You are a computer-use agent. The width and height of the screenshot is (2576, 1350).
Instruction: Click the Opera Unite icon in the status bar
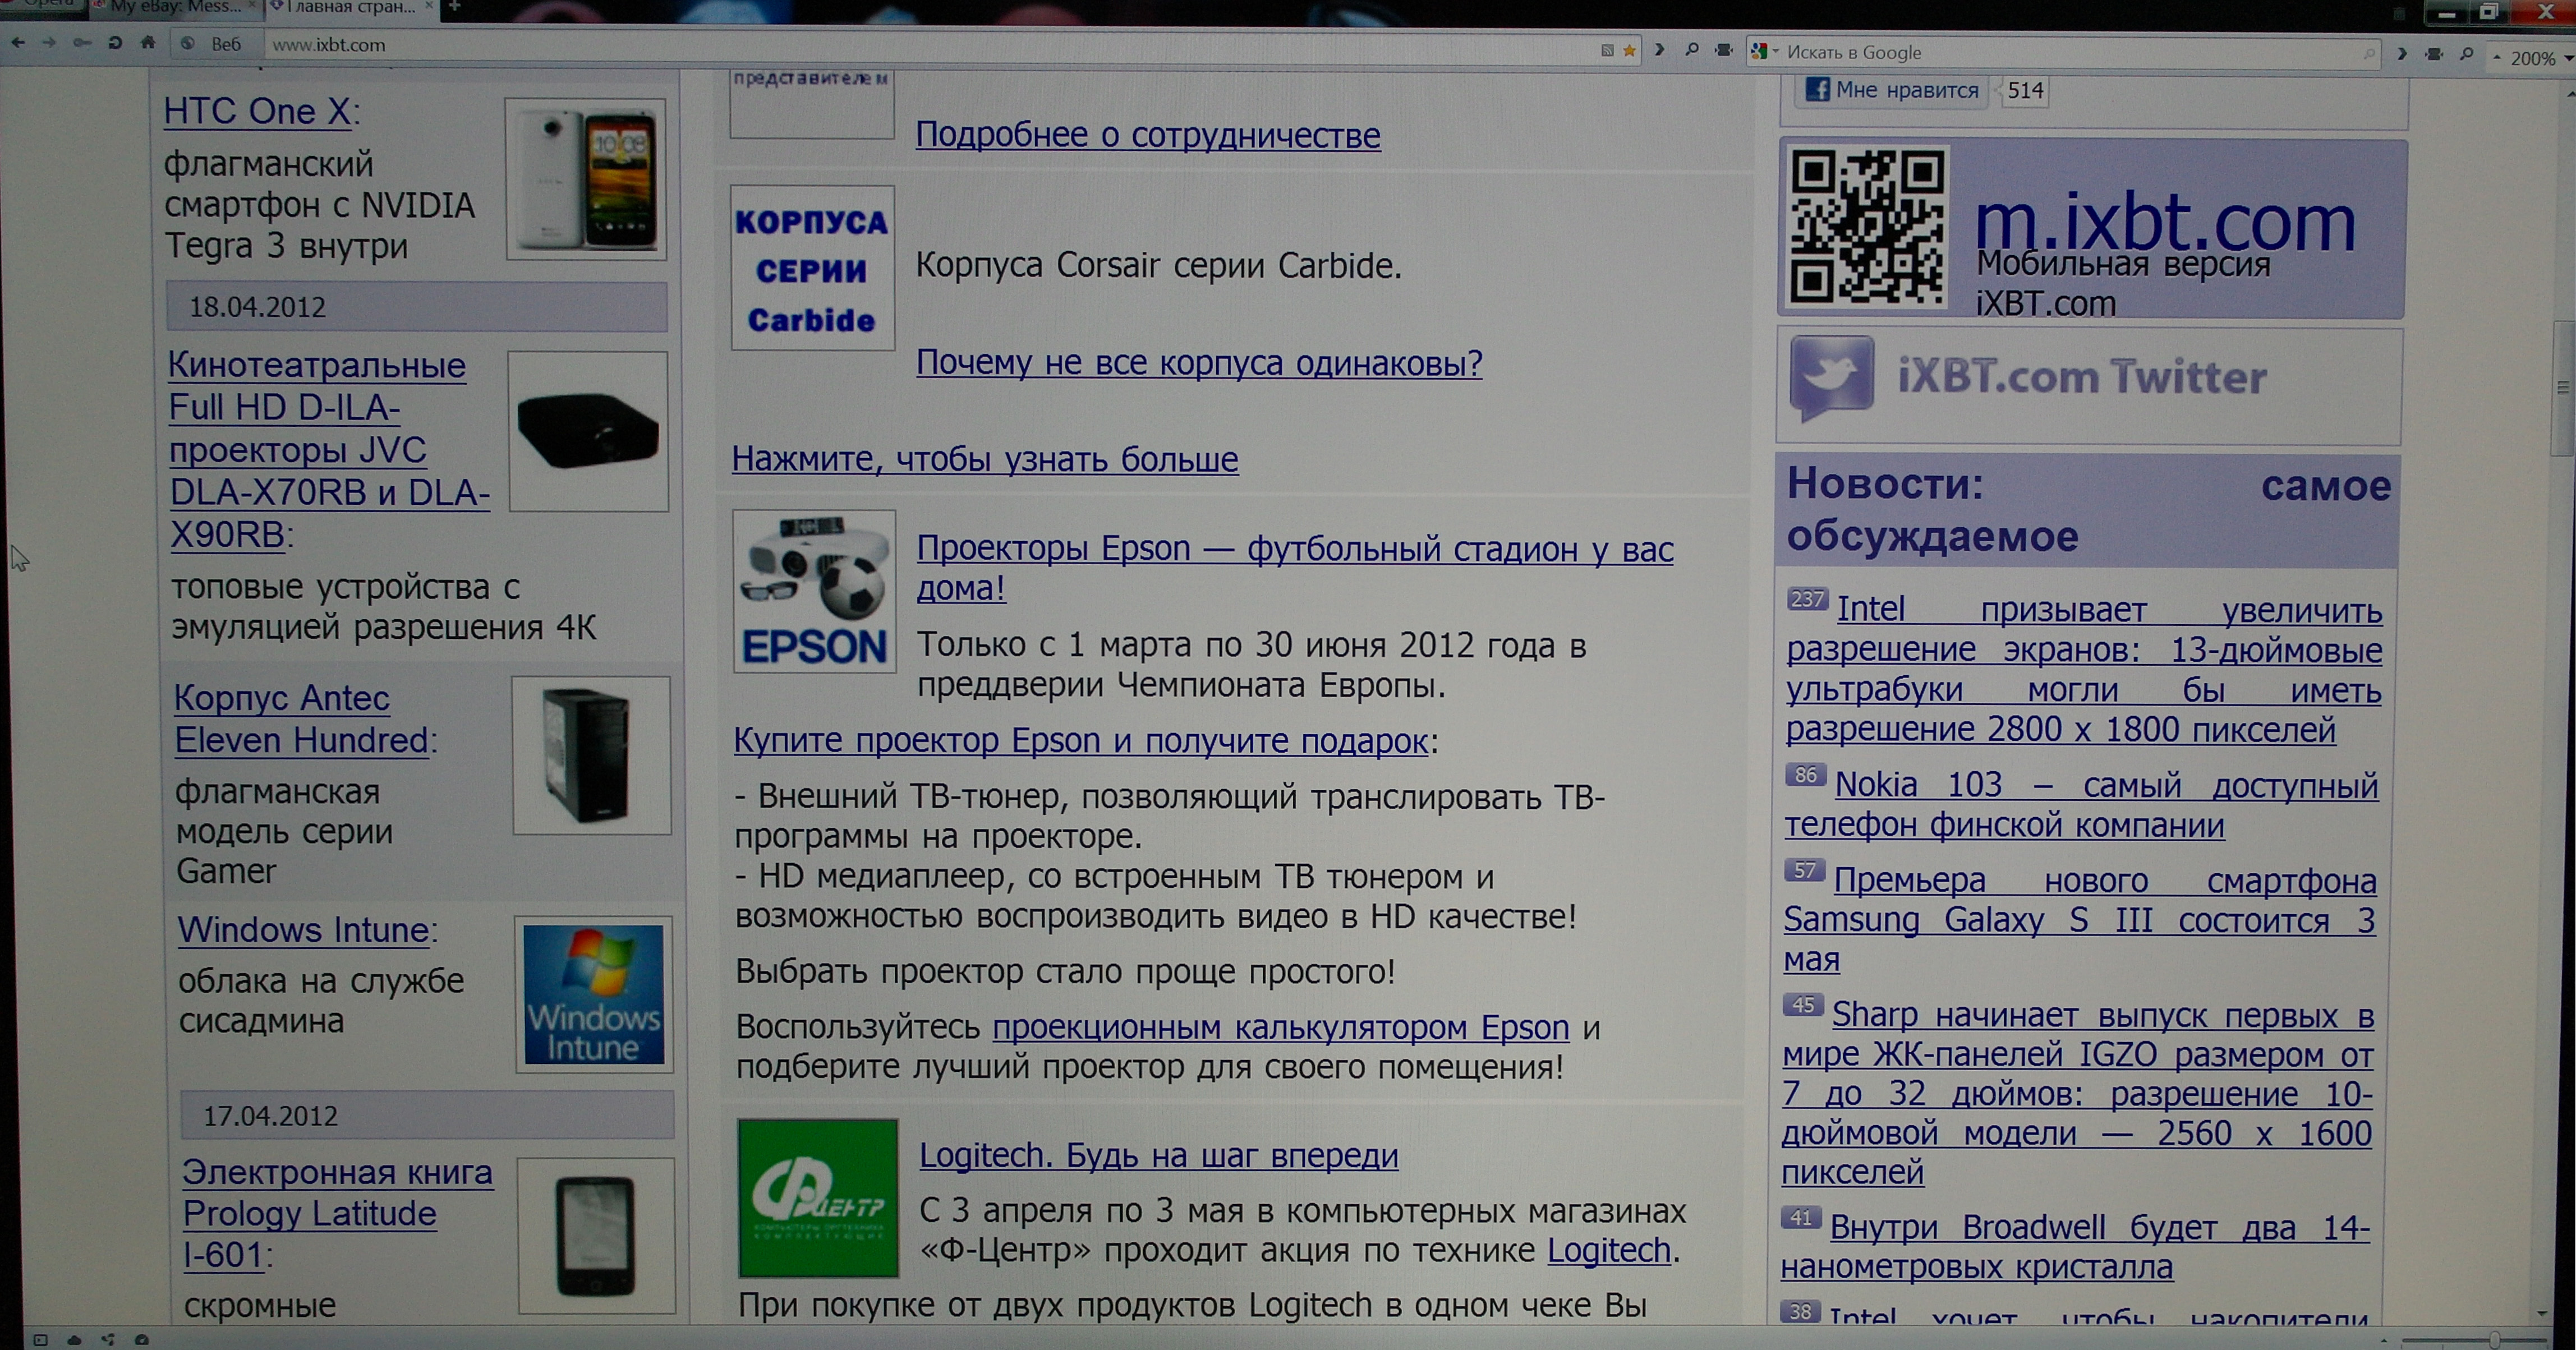(x=108, y=1340)
